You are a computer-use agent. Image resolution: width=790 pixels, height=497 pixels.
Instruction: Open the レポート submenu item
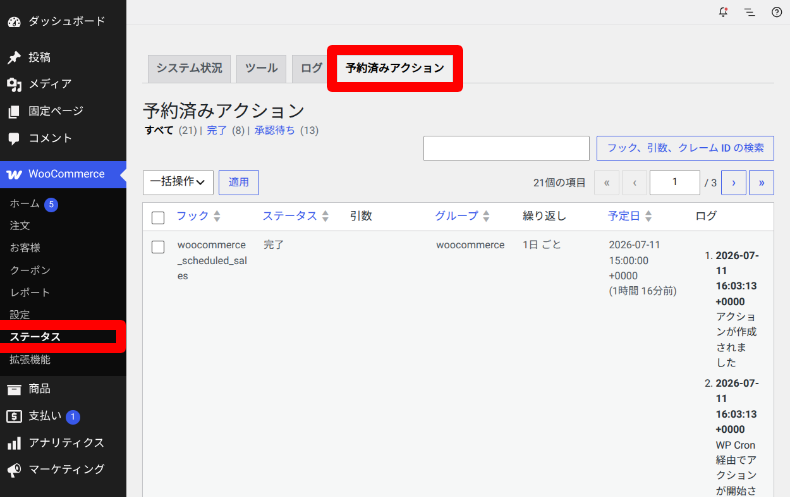click(x=30, y=292)
